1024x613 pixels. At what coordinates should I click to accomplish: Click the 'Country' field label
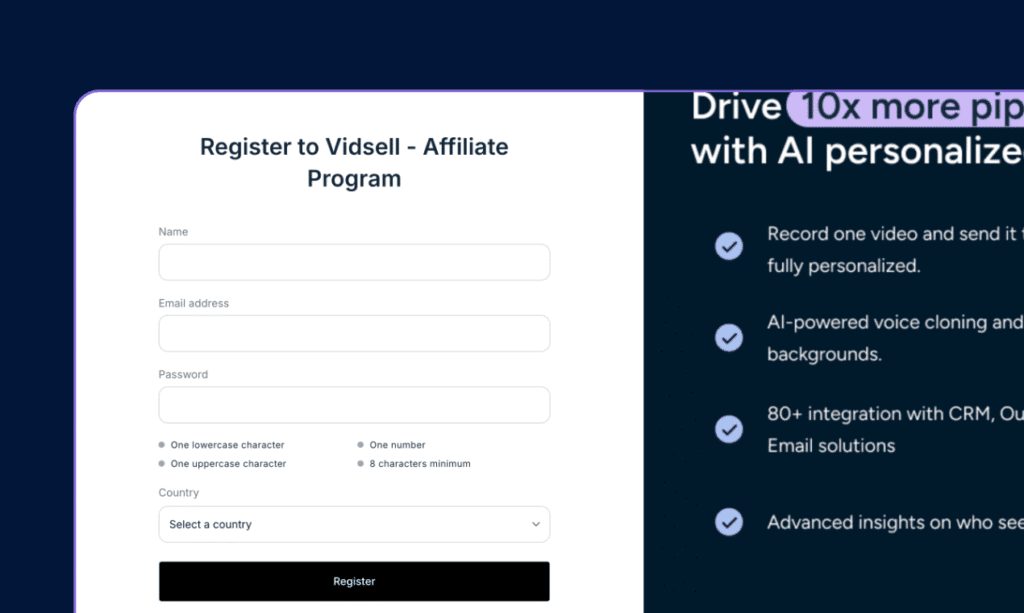(178, 493)
